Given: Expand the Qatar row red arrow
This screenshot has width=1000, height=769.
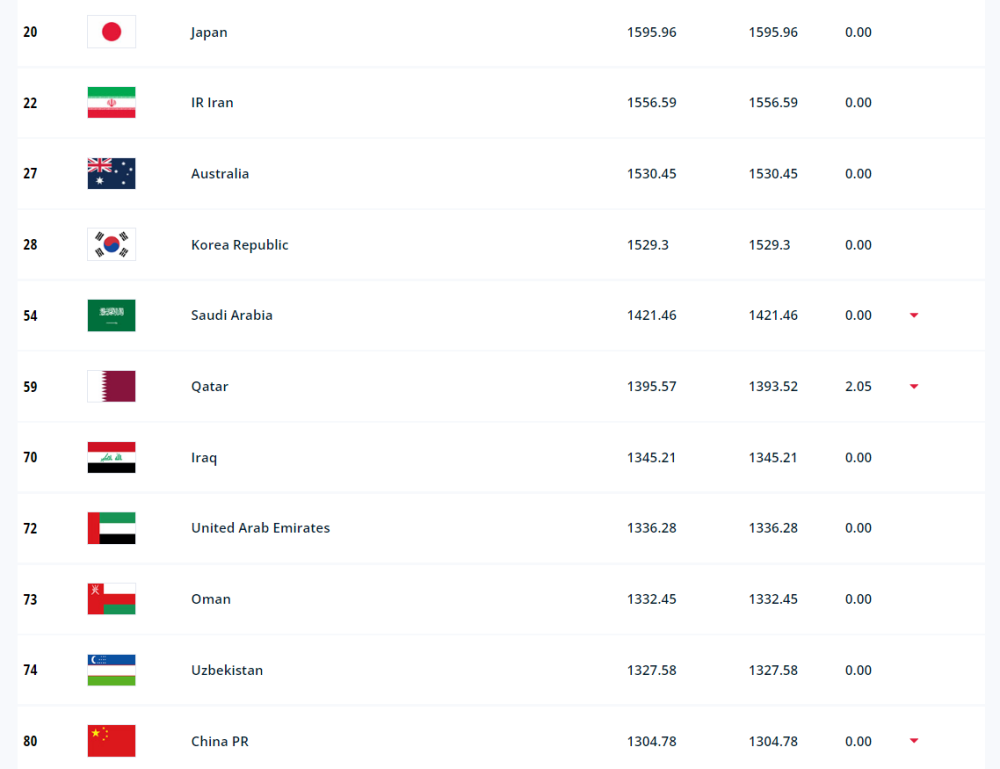Looking at the screenshot, I should 914,386.
